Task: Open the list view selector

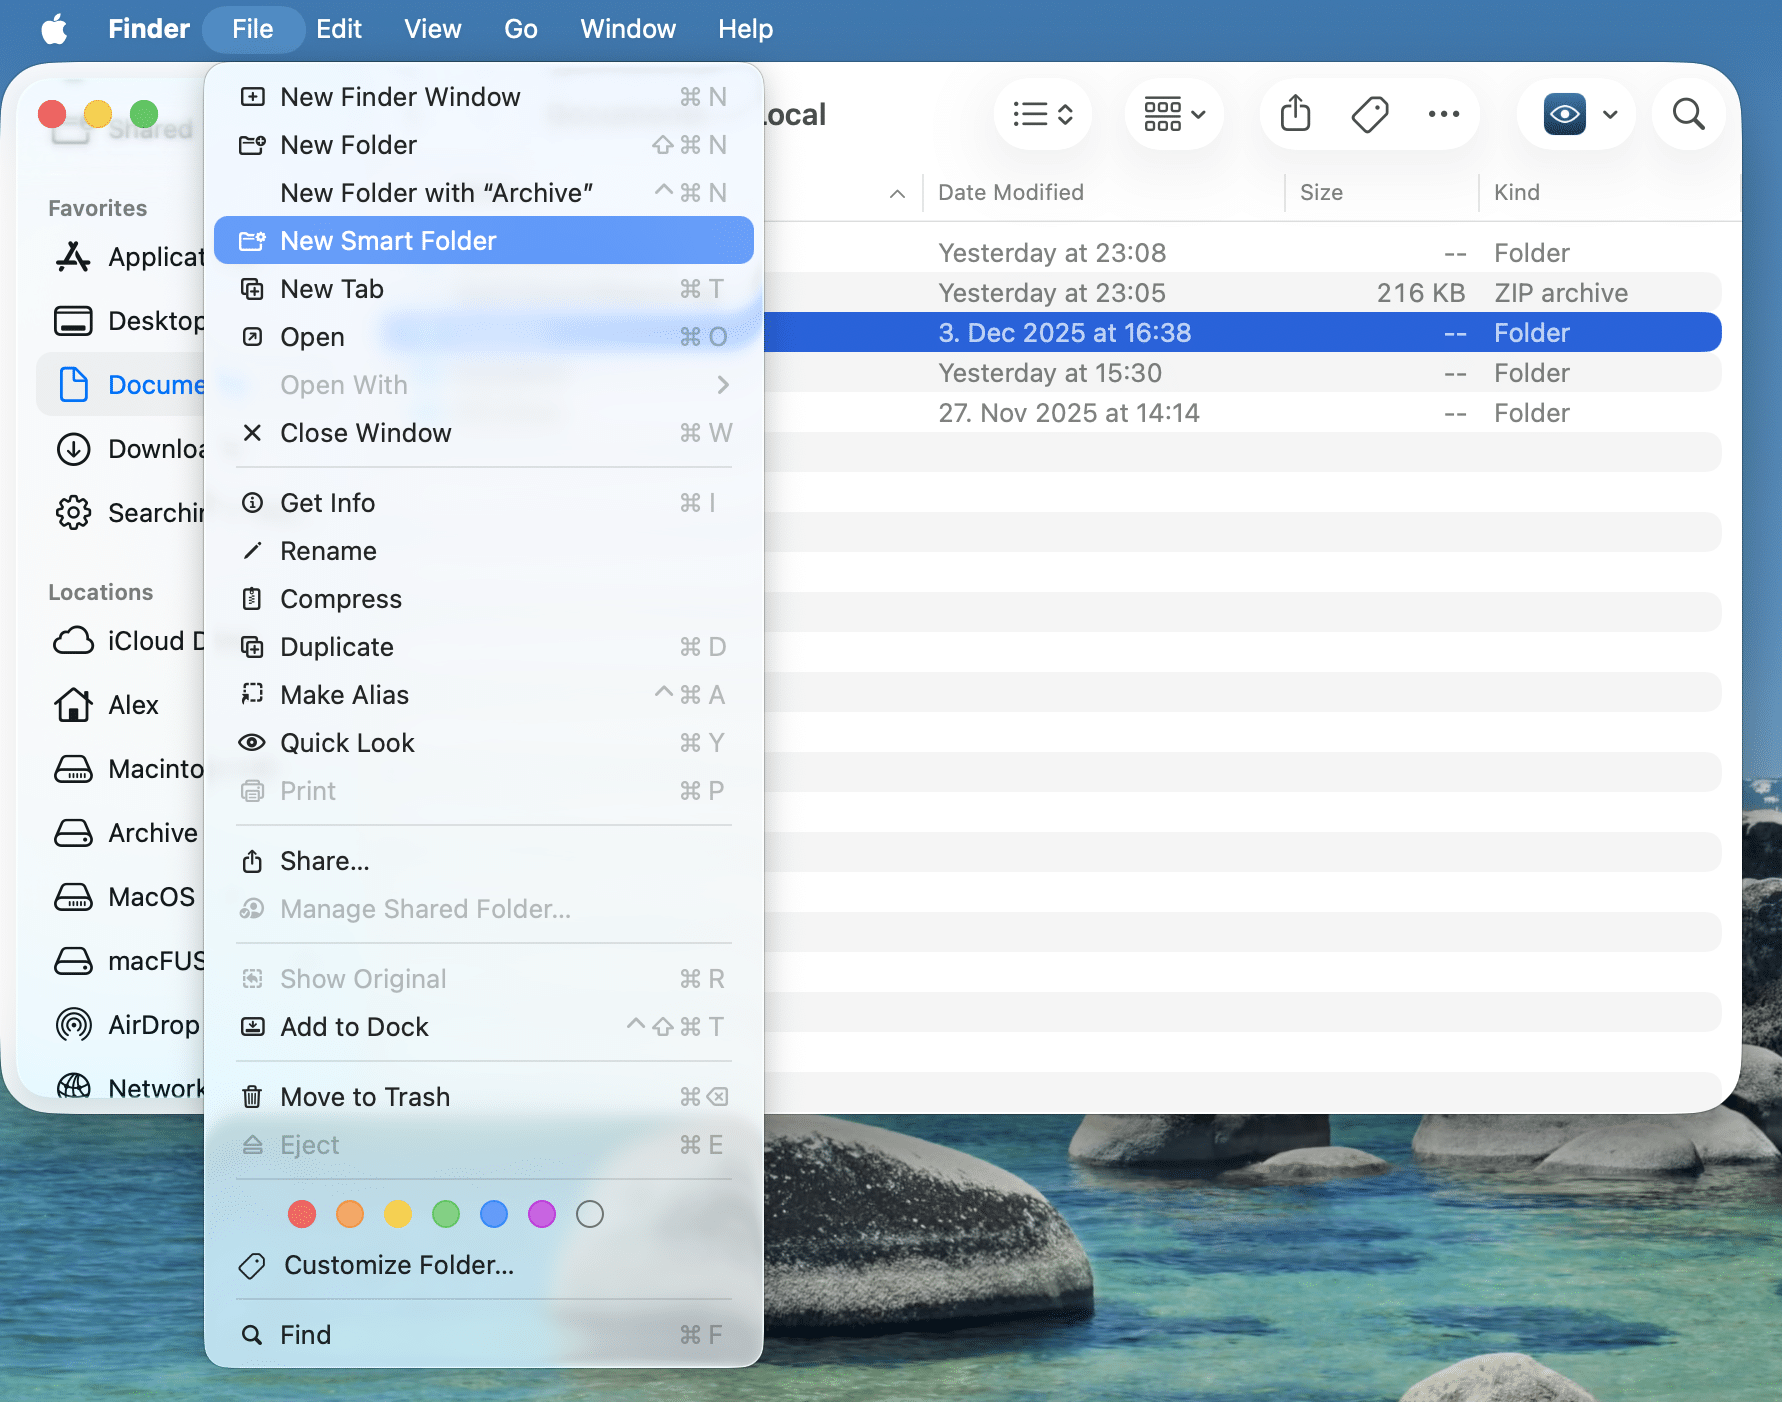Action: click(x=1042, y=114)
